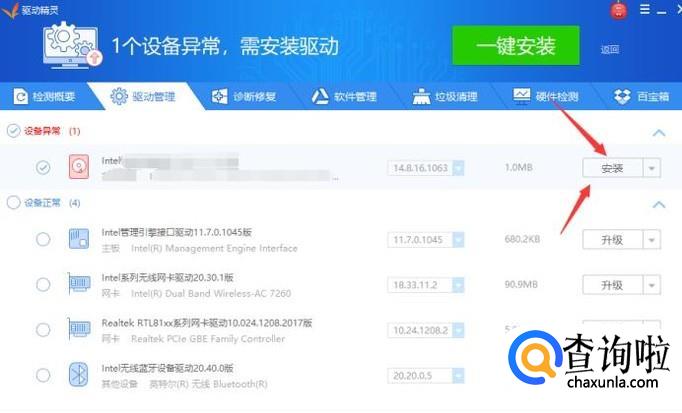Switch to 检测概要 tab
Screen dimensions: 682x413
click(44, 96)
